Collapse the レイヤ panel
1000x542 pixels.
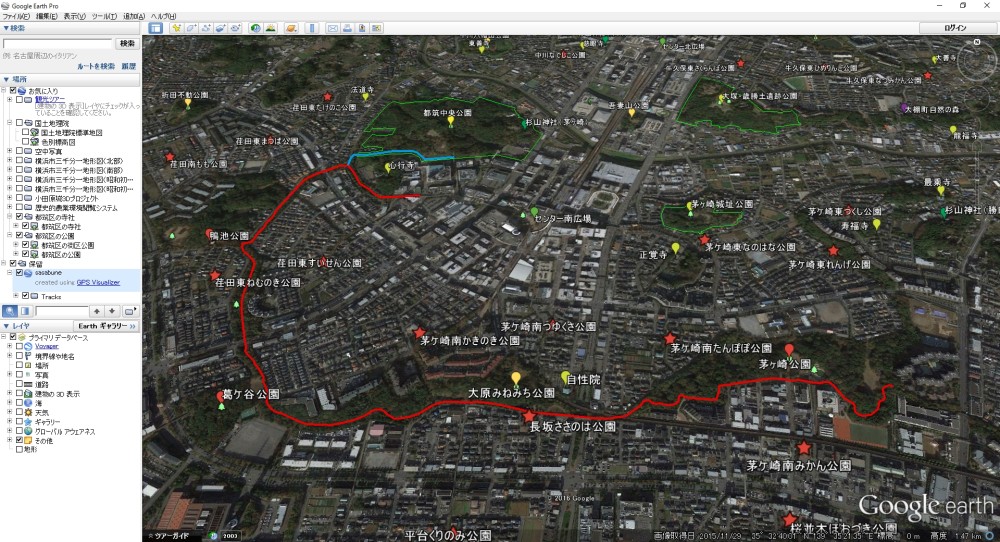pyautogui.click(x=6, y=326)
